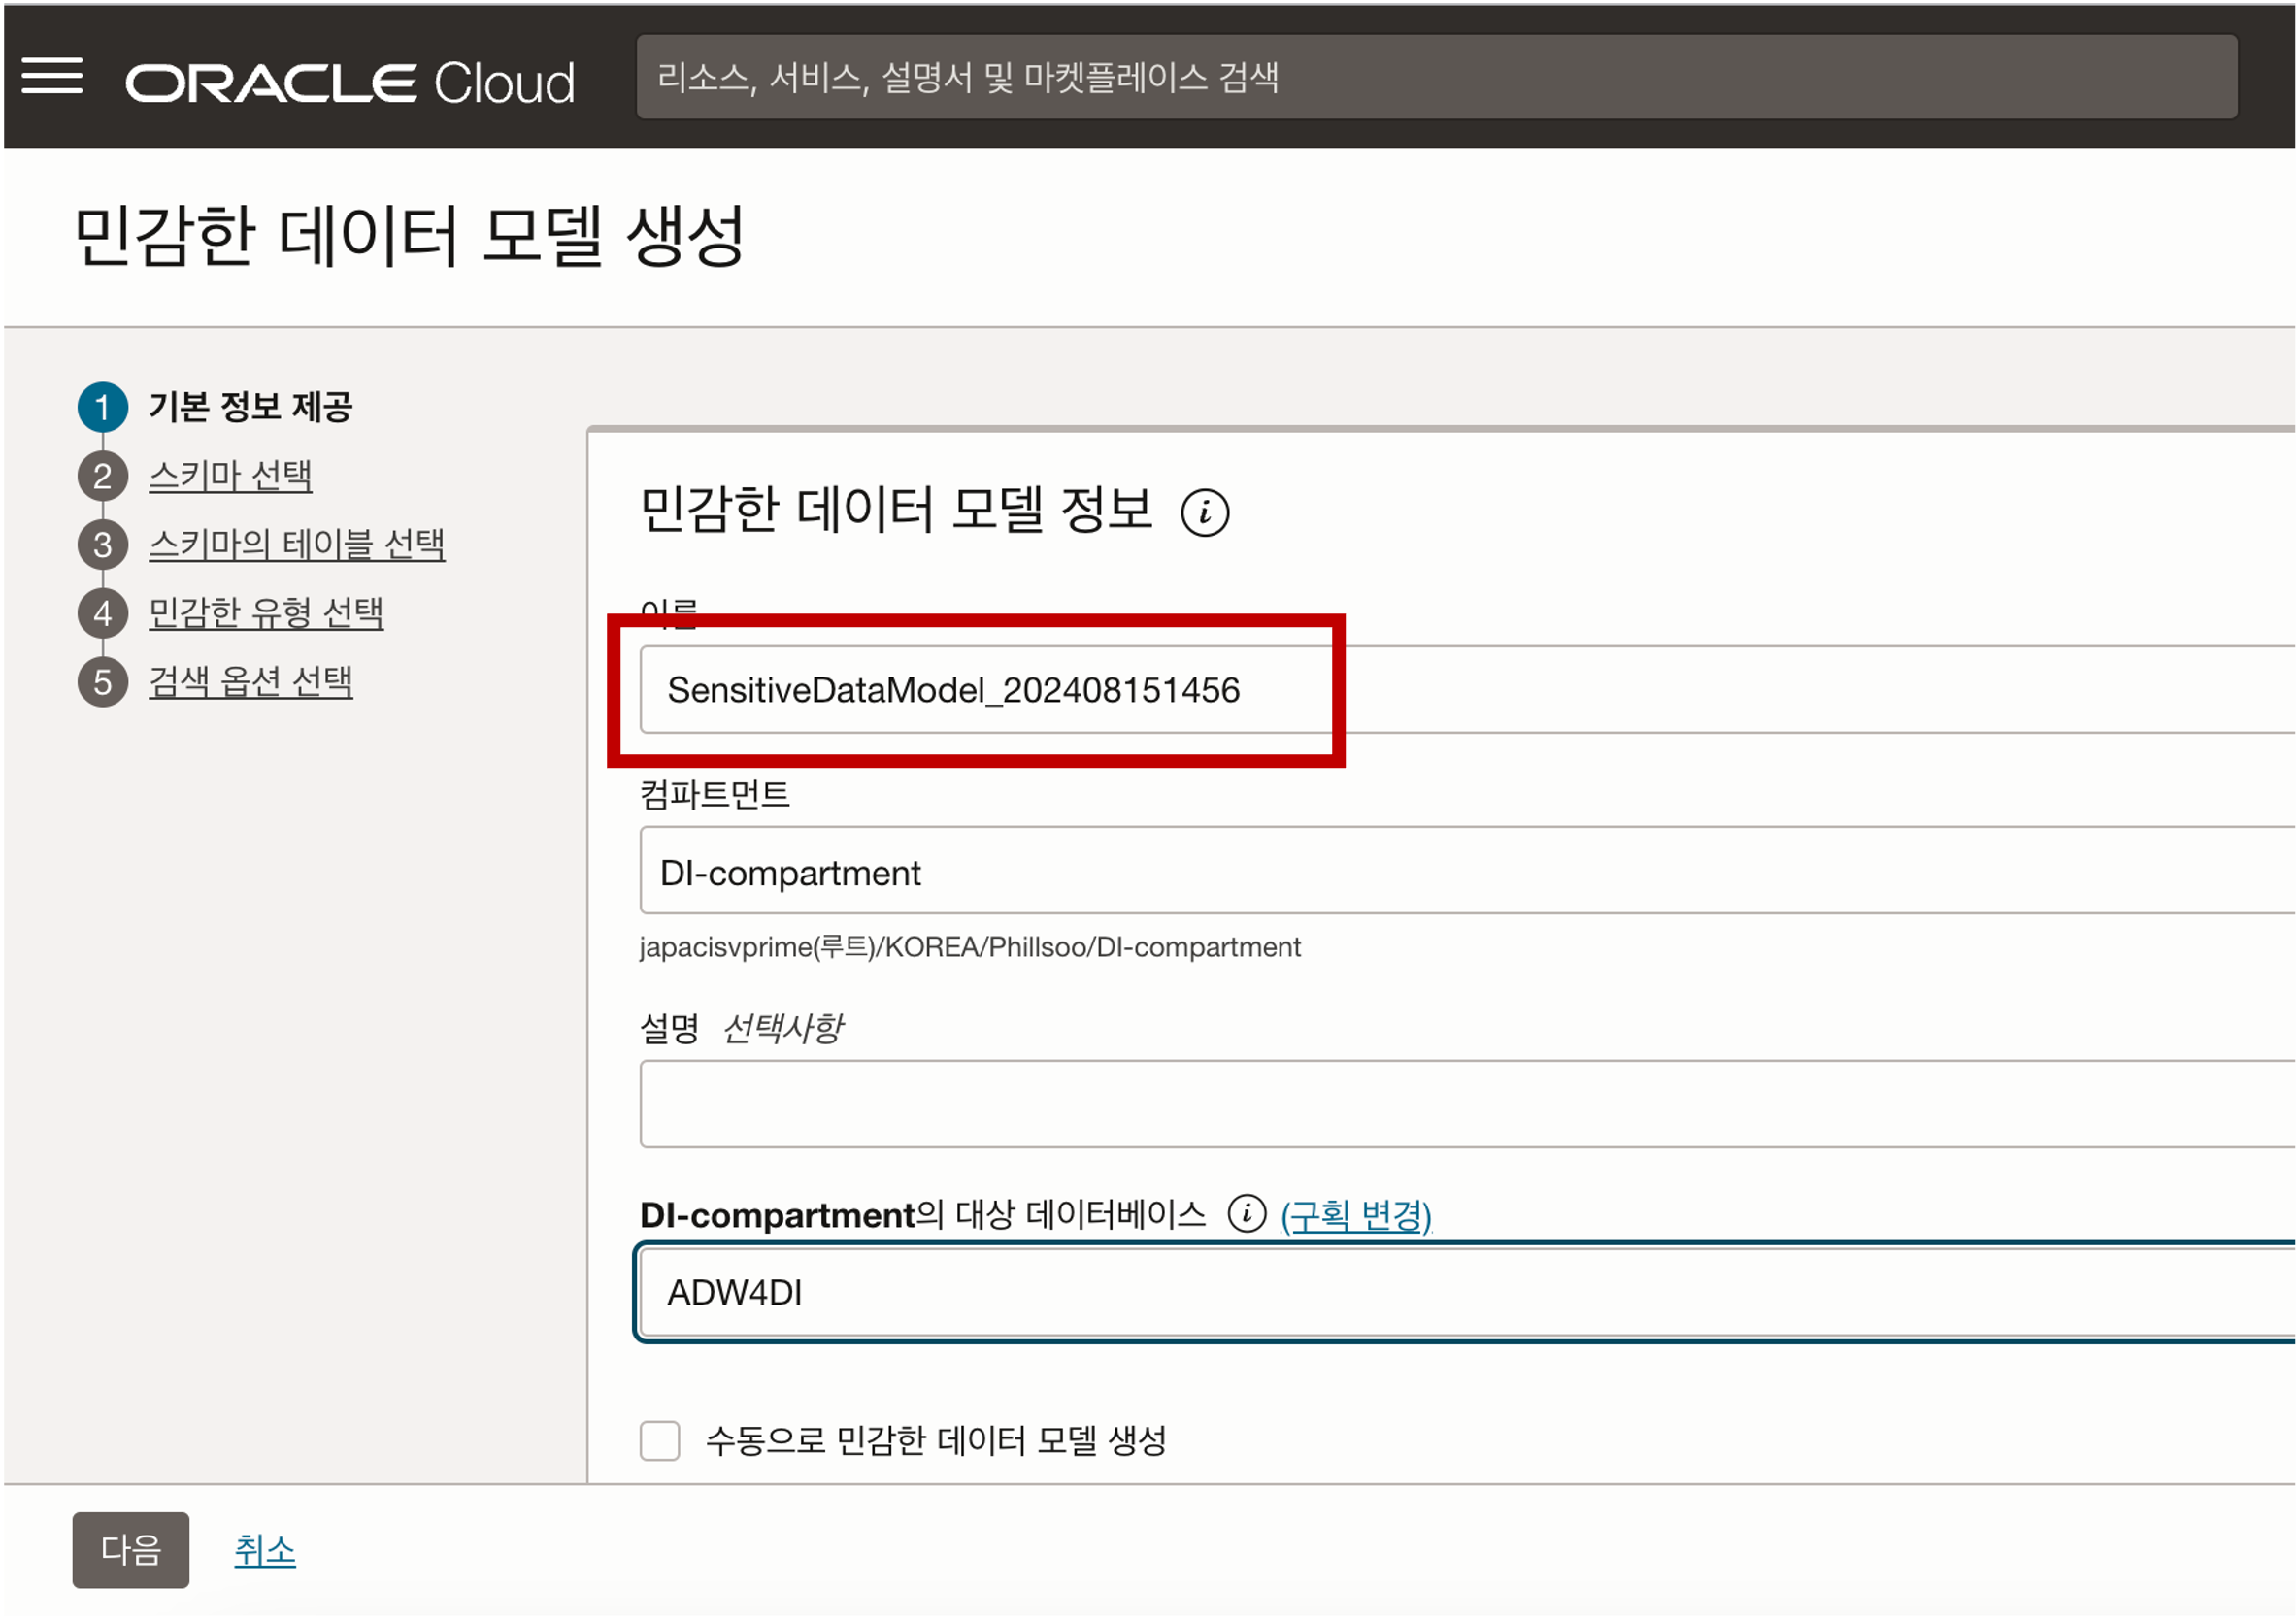Open the 컴파트먼트 dropdown showing DI-compartment

pos(1468,871)
